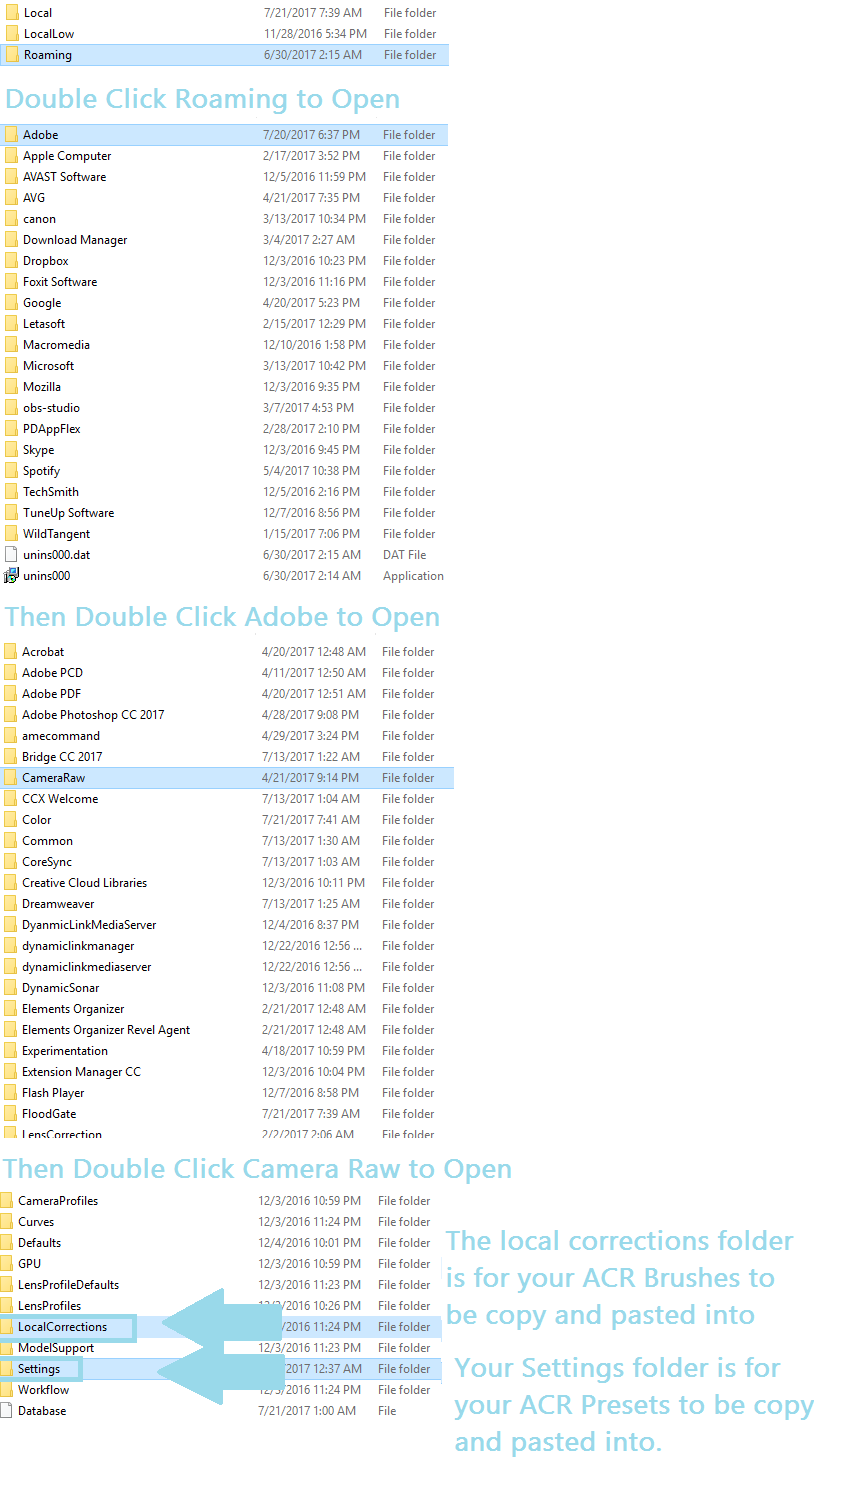Select the Experimentation folder
The image size is (865, 1503).
tap(65, 1051)
